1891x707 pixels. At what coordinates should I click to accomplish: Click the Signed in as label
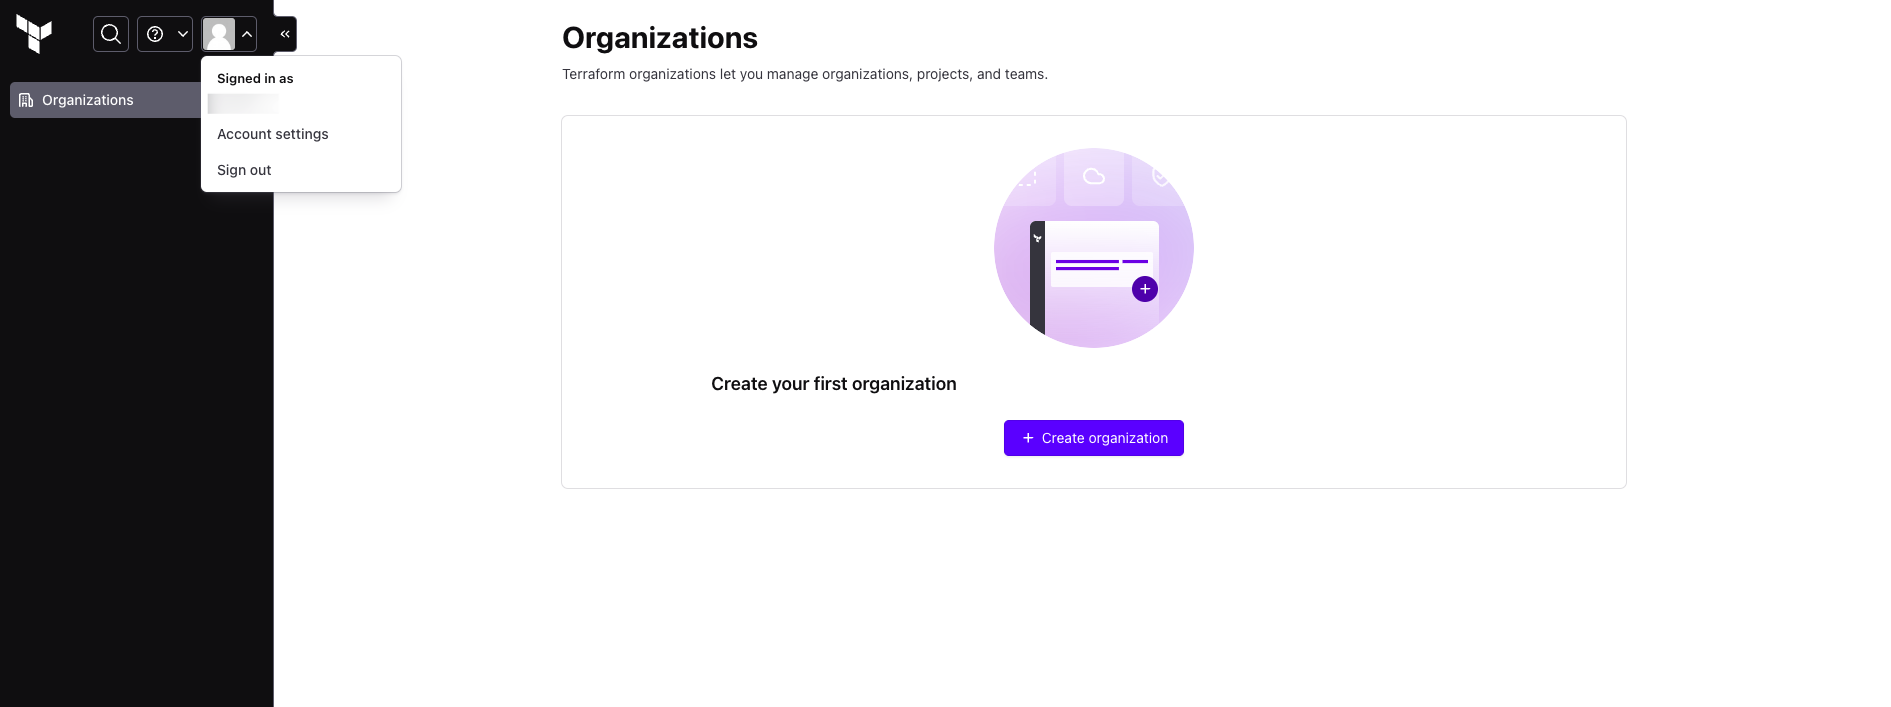click(x=255, y=78)
